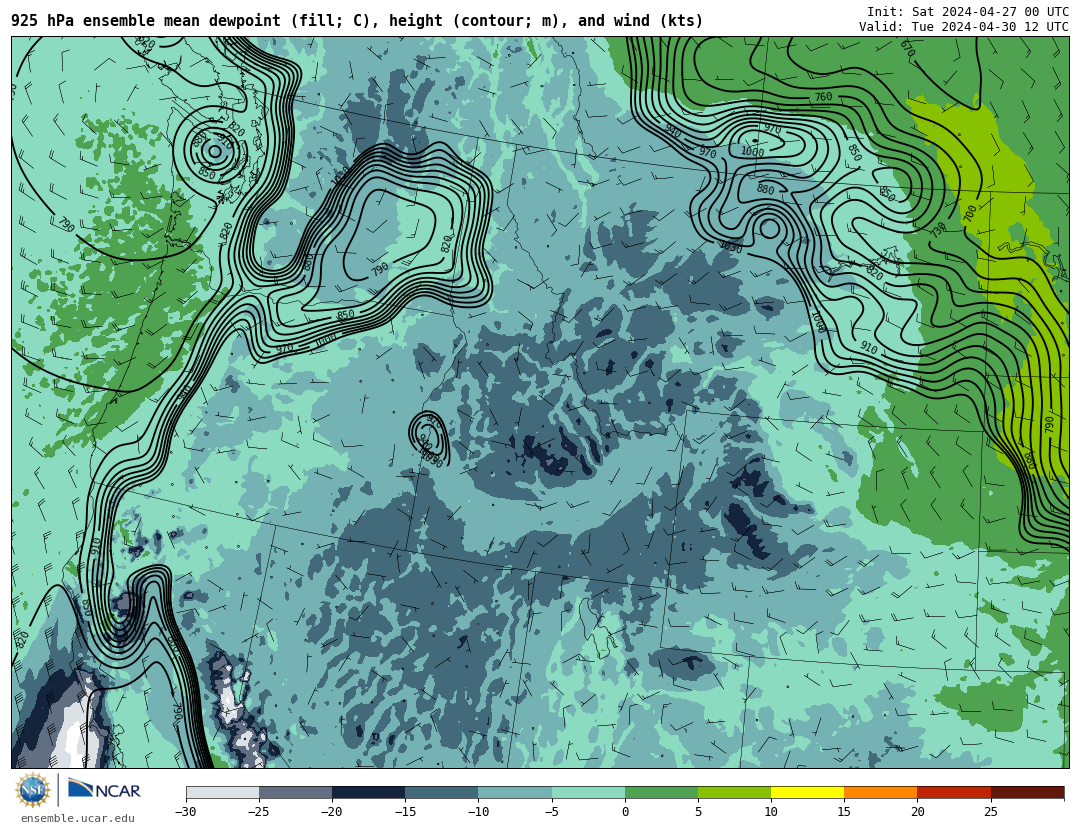Screen dimensions: 1080x831
Task: Select the -15 to -10 steel blue swatch
Action: click(442, 792)
